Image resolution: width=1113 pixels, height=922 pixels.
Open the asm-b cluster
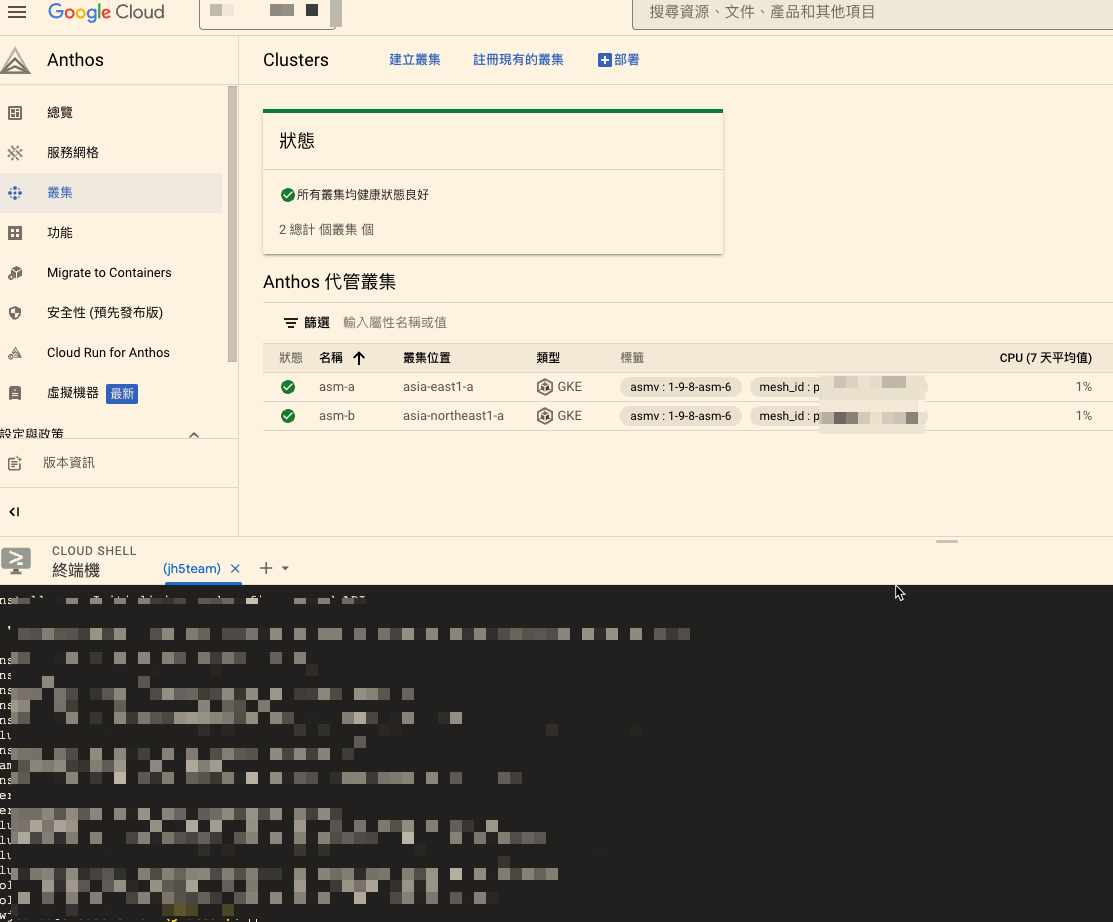coord(336,416)
